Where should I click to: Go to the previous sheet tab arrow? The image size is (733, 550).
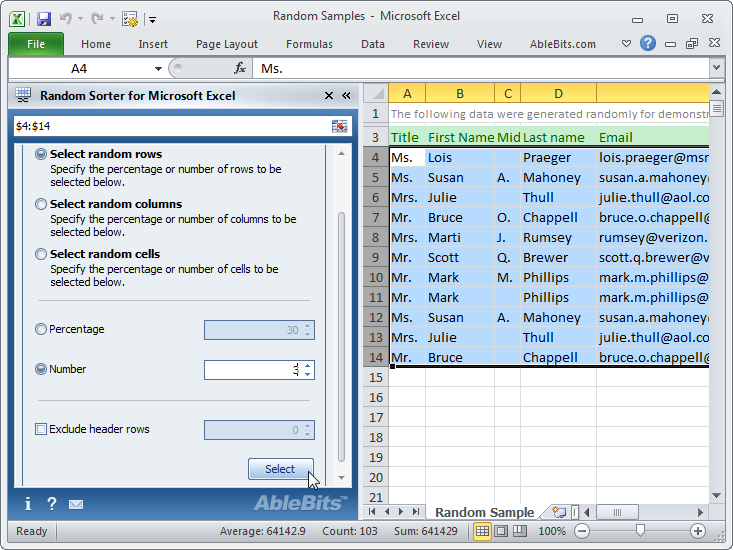click(387, 512)
